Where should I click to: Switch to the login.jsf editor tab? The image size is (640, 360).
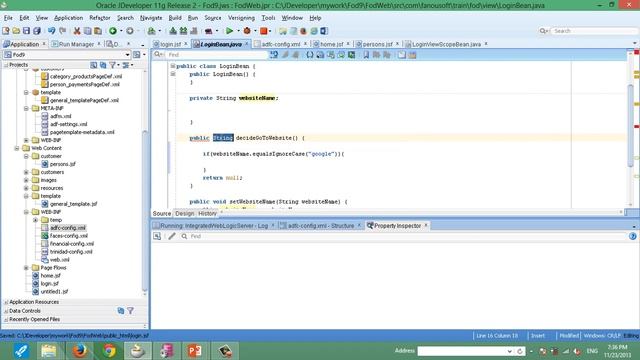[x=170, y=44]
